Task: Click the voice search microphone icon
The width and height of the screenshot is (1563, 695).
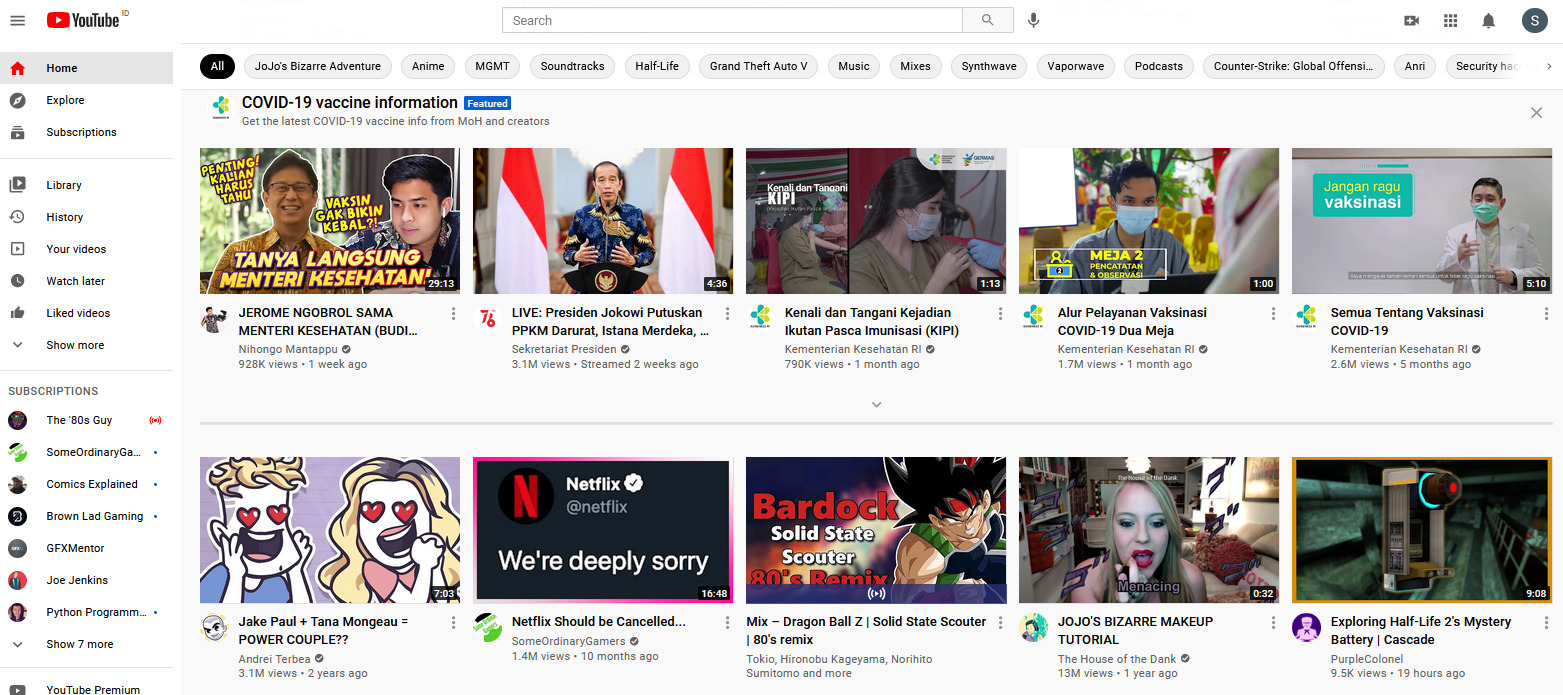Action: pos(1034,20)
